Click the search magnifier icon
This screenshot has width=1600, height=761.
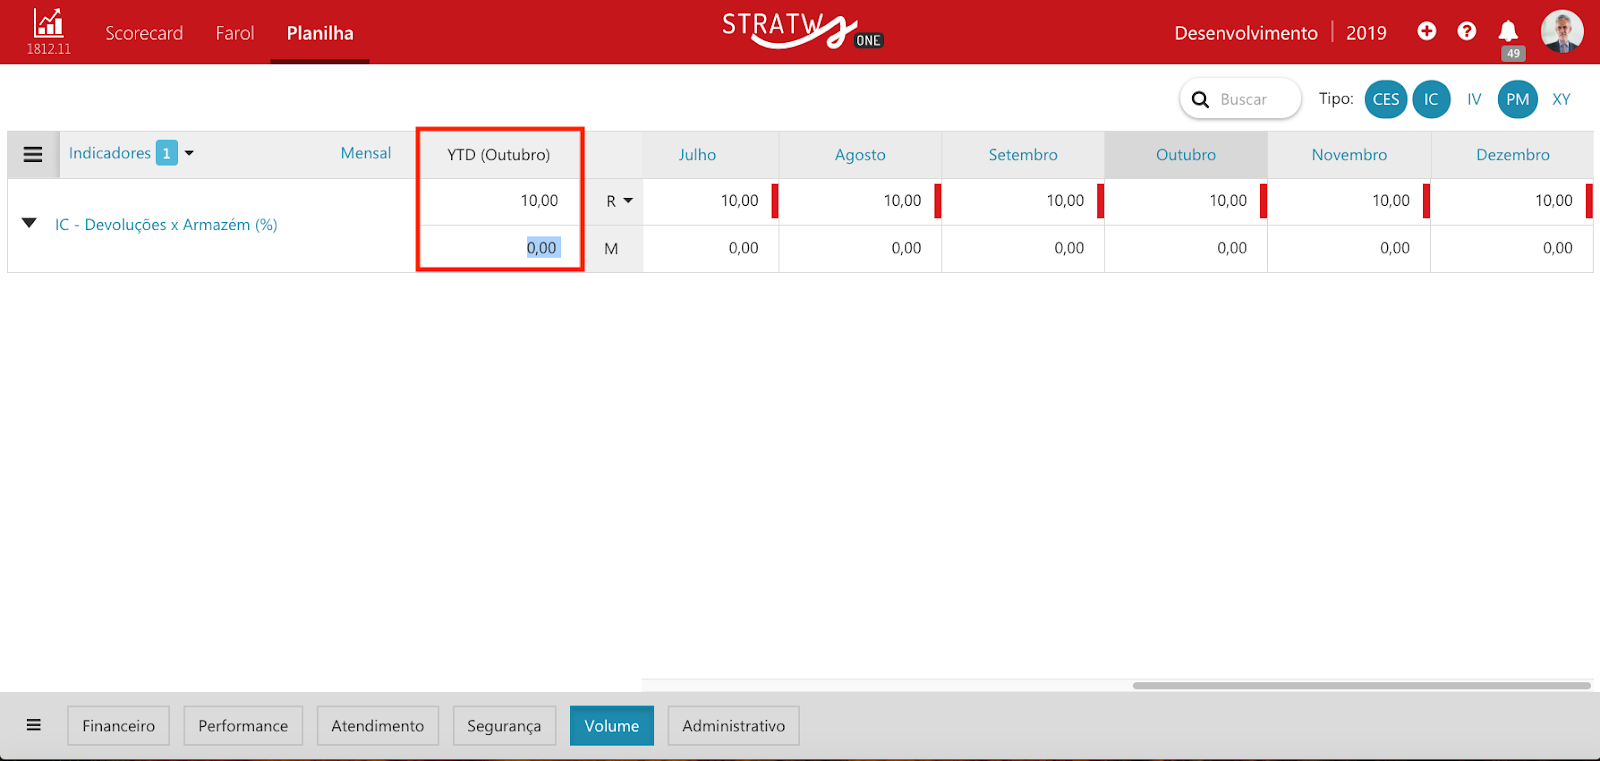tap(1201, 100)
